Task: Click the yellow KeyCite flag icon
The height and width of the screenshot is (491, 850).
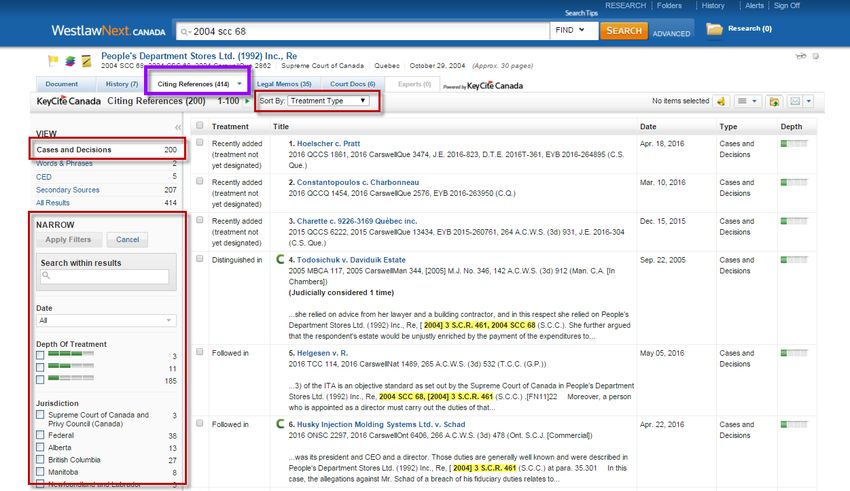Action: 53,61
